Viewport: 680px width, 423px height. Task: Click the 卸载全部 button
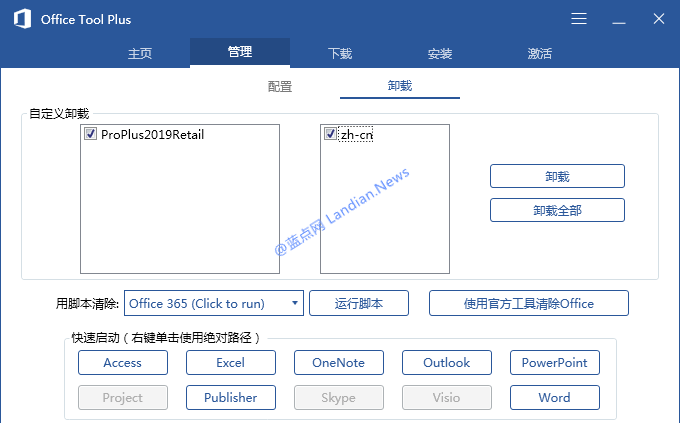coord(557,210)
